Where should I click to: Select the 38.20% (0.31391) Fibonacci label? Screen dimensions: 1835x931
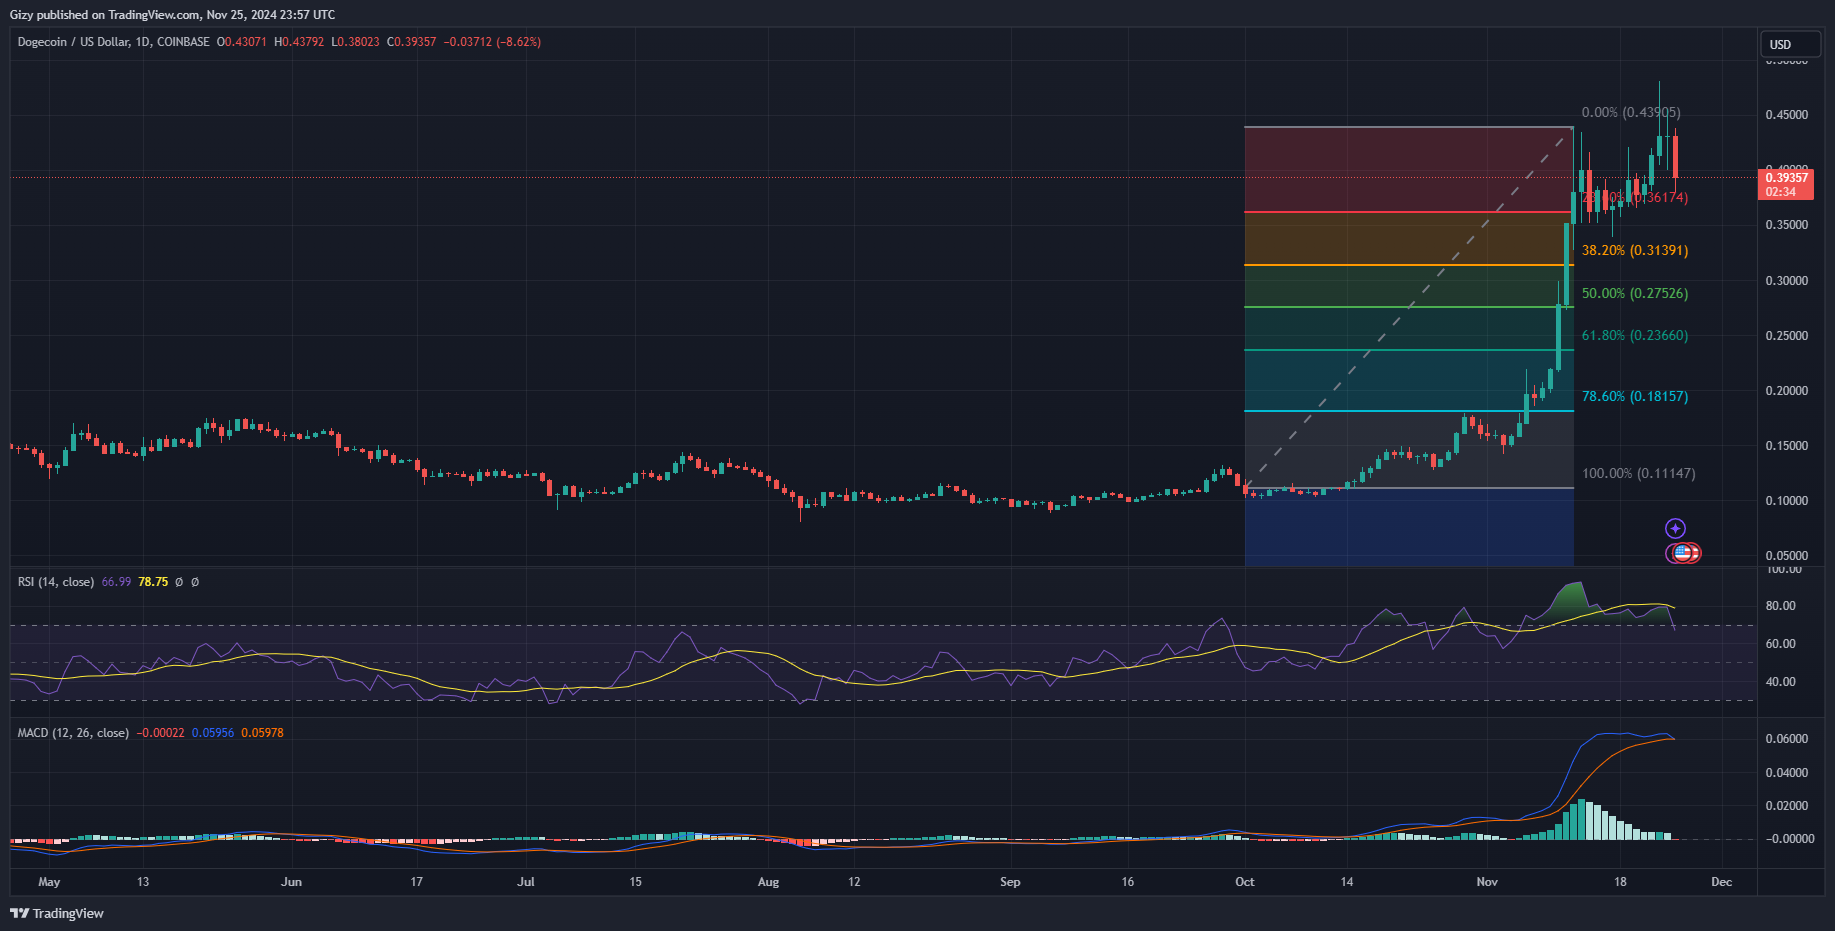click(1635, 251)
